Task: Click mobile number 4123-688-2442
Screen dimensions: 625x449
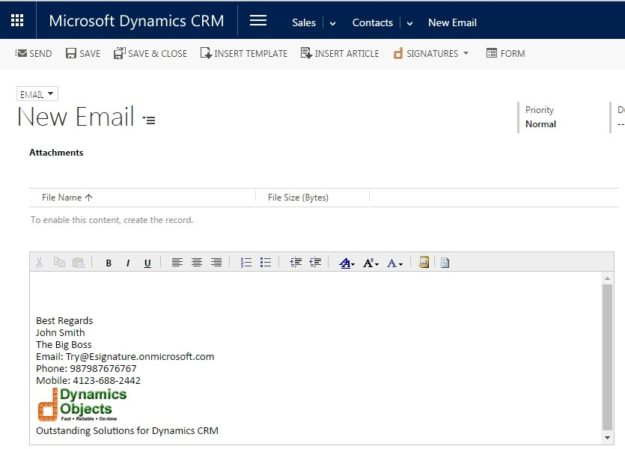Action: [106, 380]
